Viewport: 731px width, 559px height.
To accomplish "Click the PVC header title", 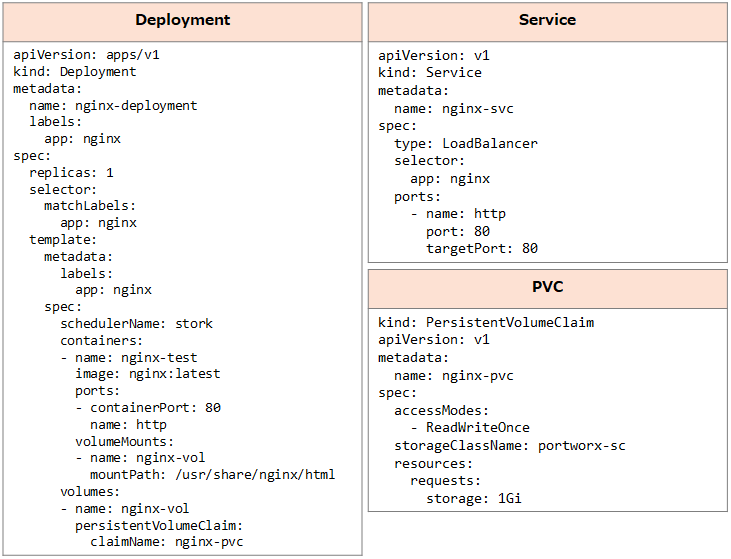I will tap(547, 286).
